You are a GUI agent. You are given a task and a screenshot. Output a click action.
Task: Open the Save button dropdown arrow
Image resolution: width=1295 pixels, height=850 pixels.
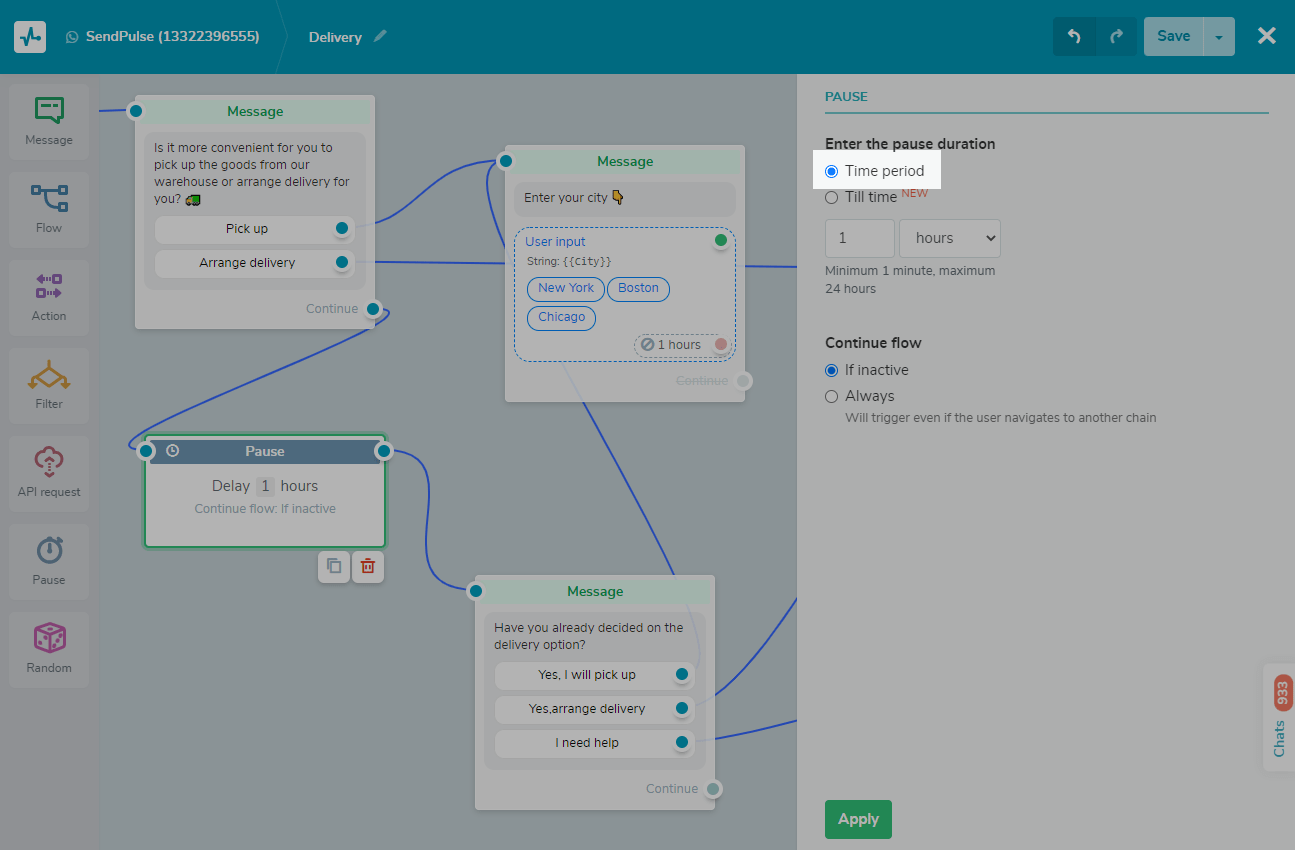[1219, 37]
